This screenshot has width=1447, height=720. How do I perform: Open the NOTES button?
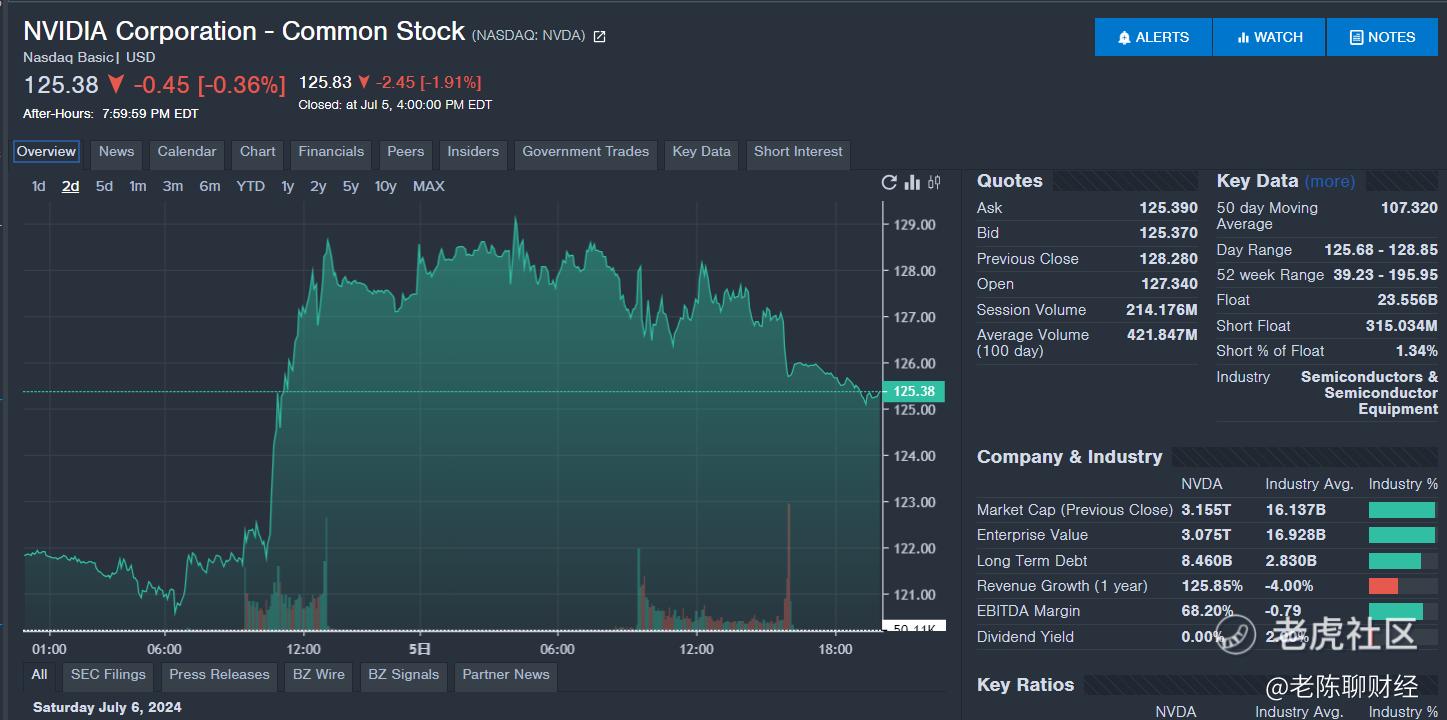click(x=1383, y=37)
